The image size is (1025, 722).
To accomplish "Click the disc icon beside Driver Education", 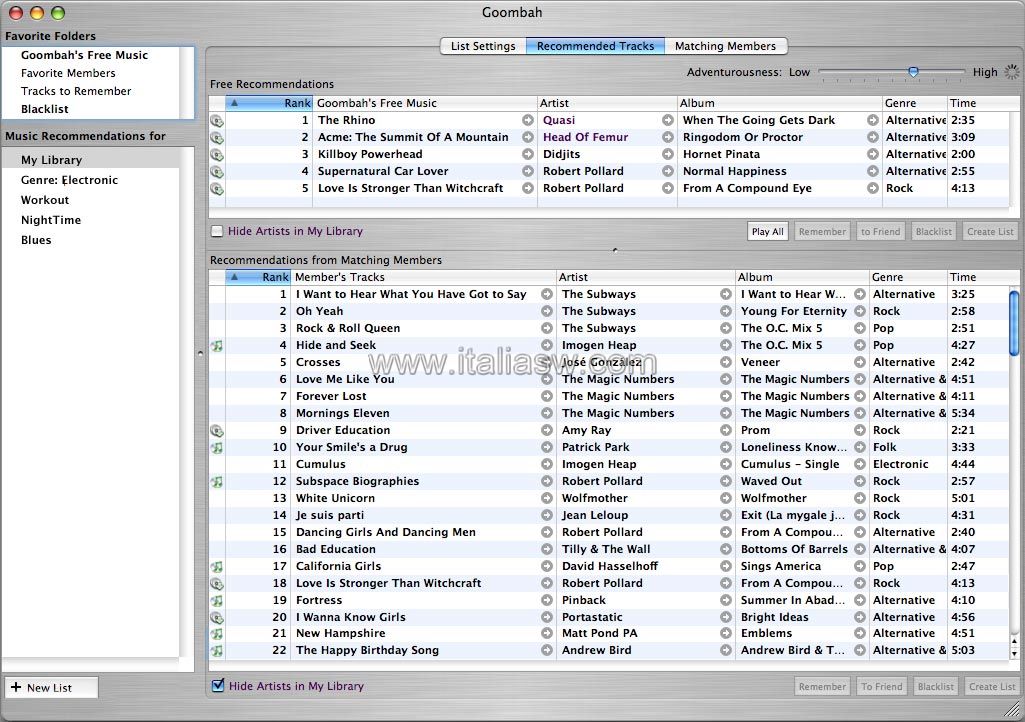I will coord(217,431).
